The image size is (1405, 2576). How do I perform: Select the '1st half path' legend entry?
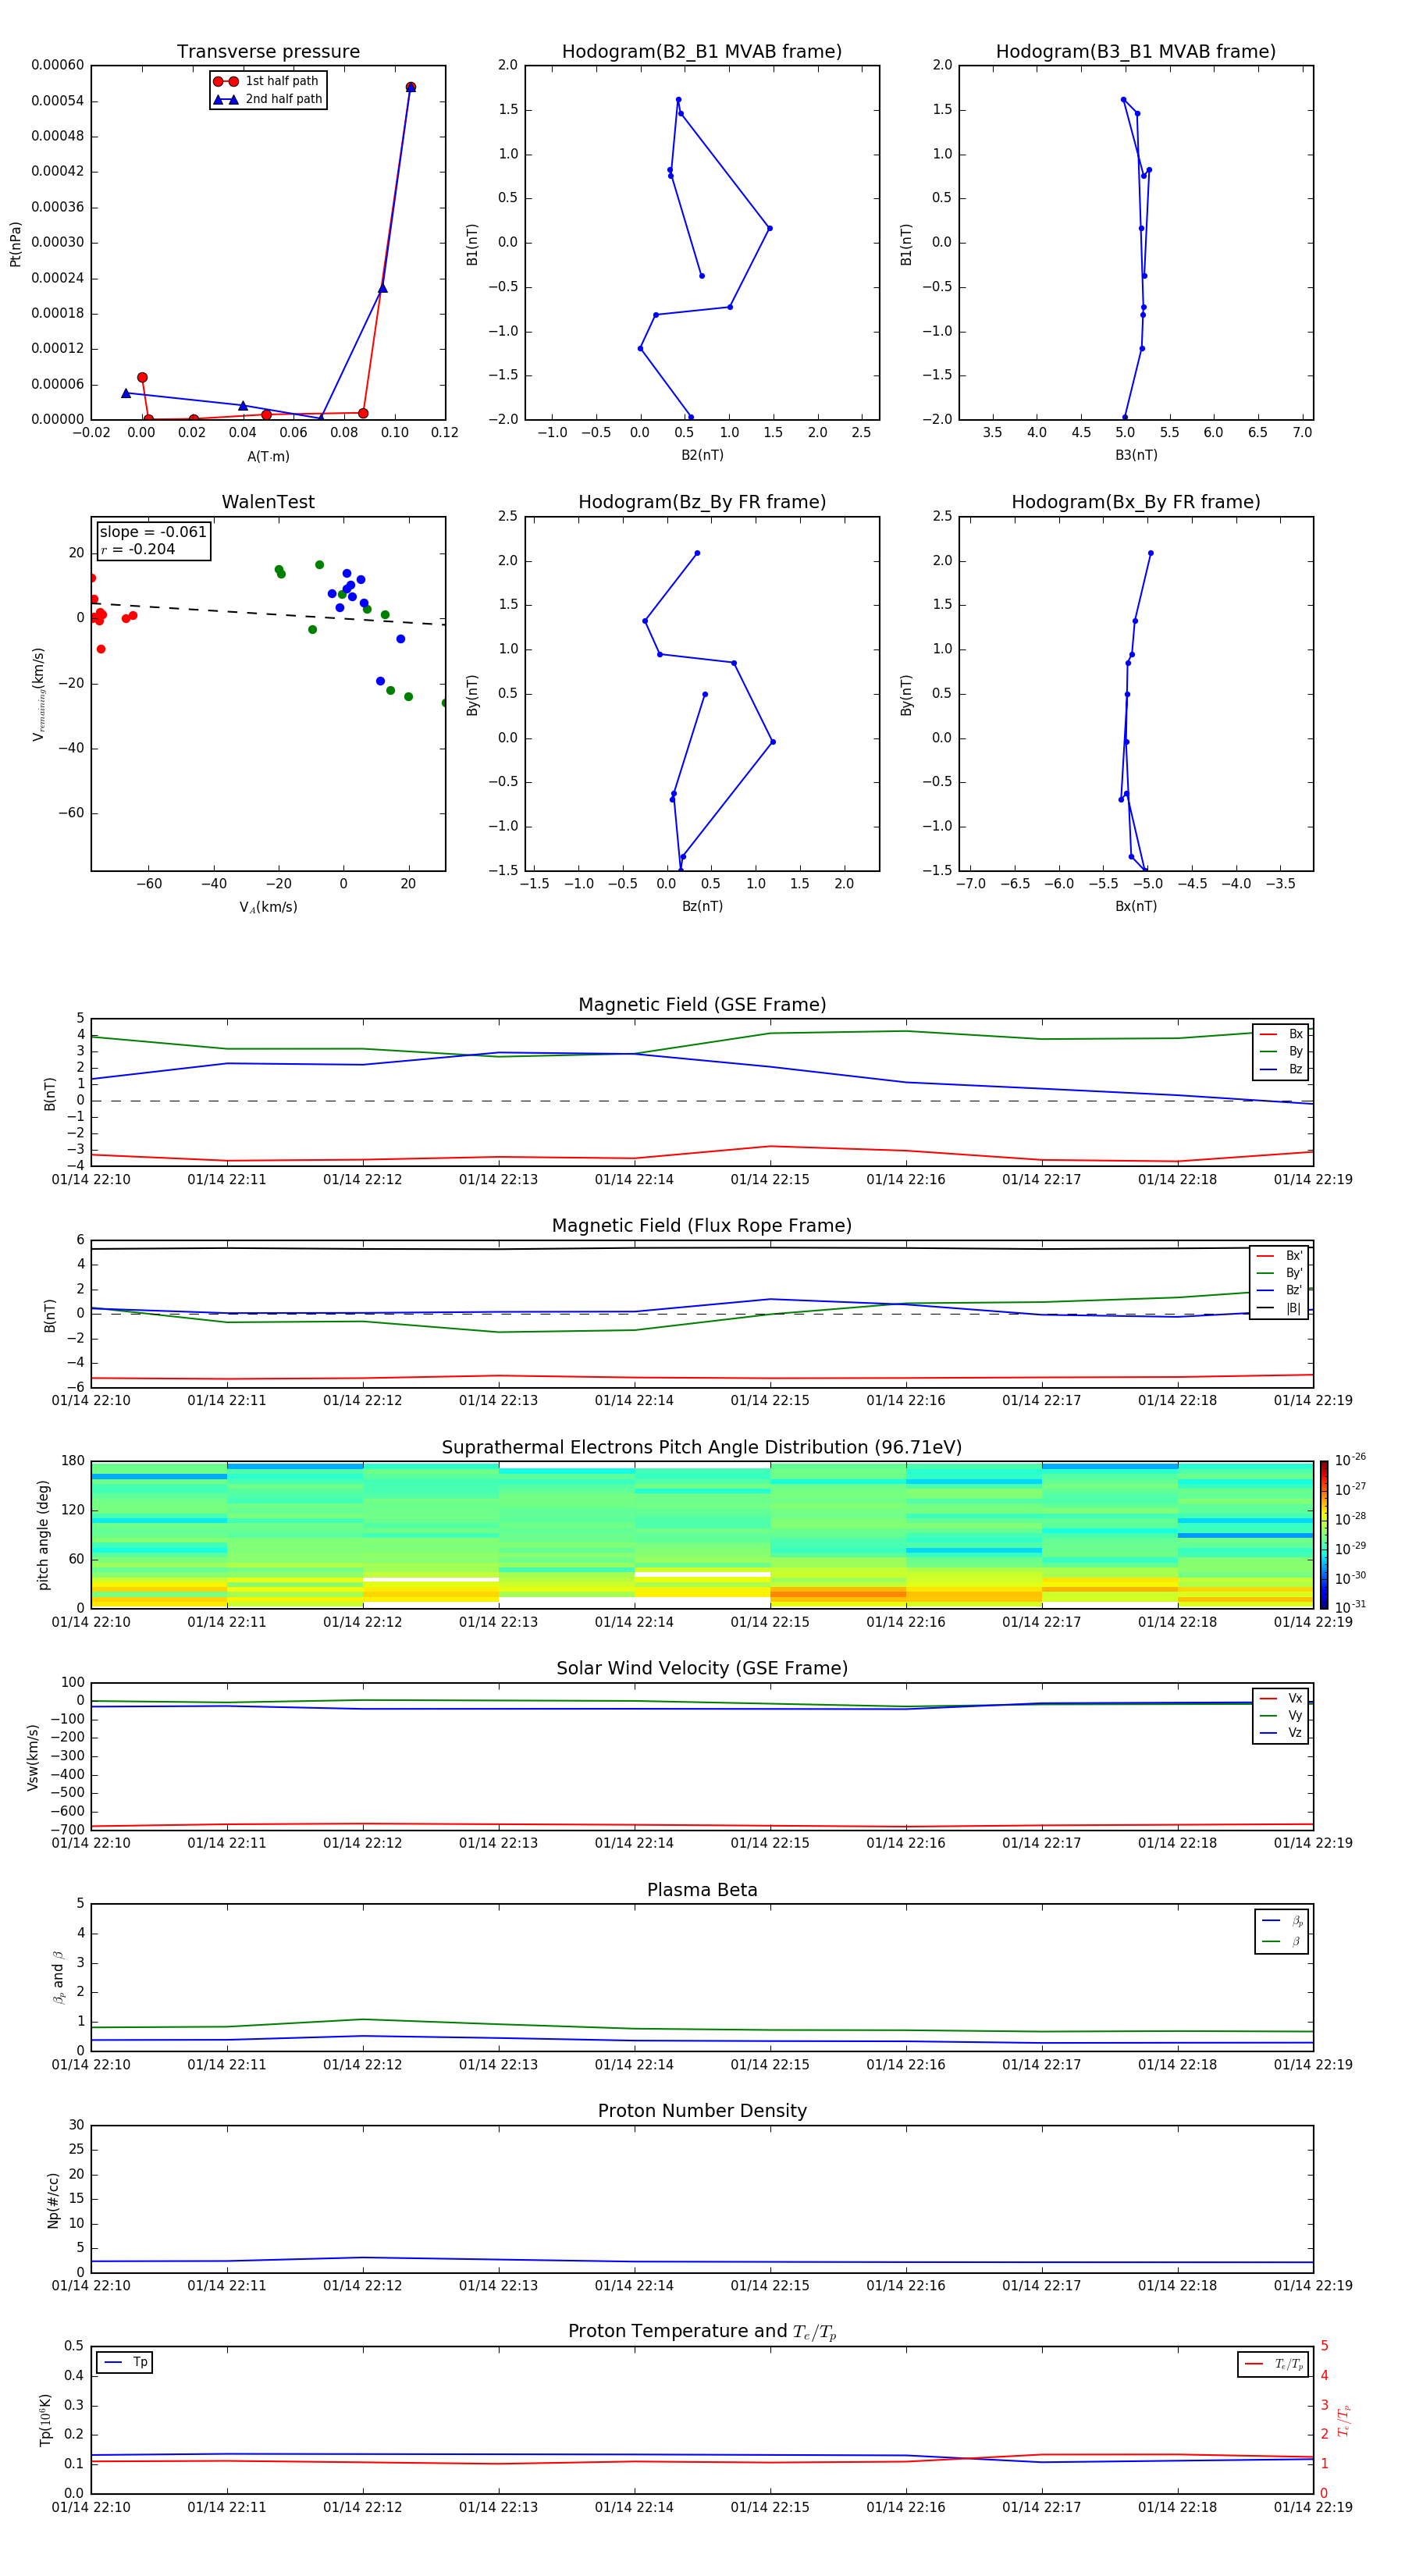tap(267, 81)
